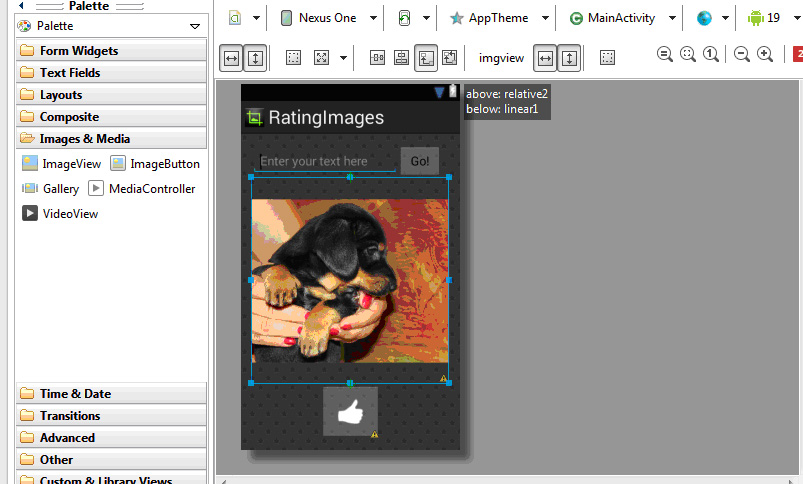Click imgview margins icon
Screen dimensions: 803x484
pyautogui.click(x=607, y=57)
